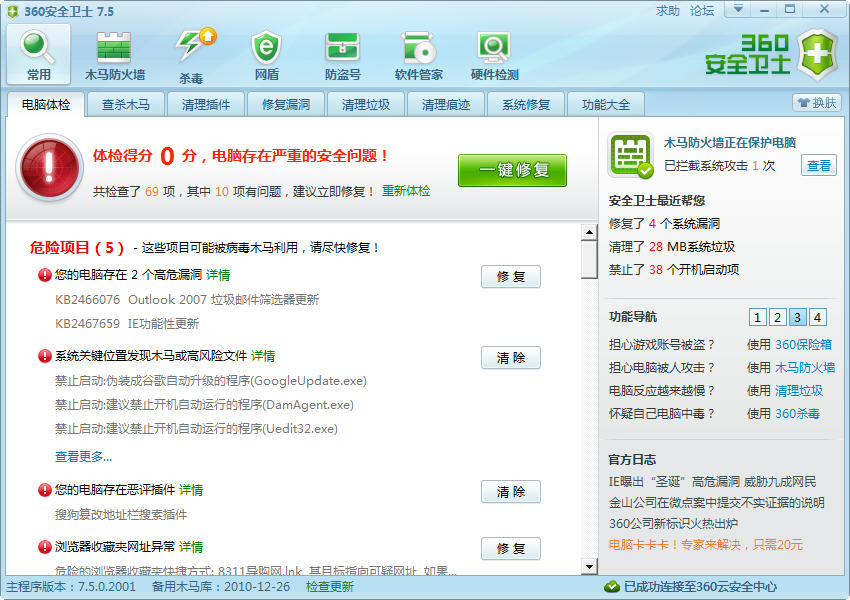Open the 木马防火墙 link in 功能导航
This screenshot has height=600, width=850.
[x=805, y=367]
